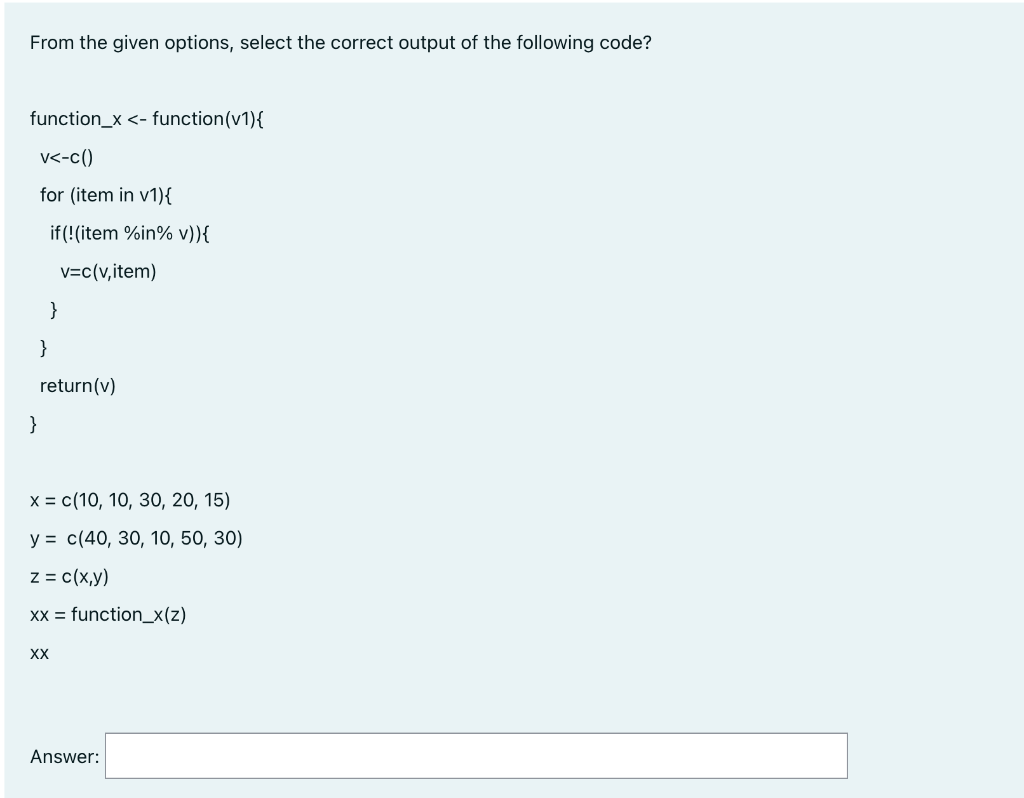Image resolution: width=1024 pixels, height=798 pixels.
Task: Click the Answer label text
Action: click(x=63, y=756)
